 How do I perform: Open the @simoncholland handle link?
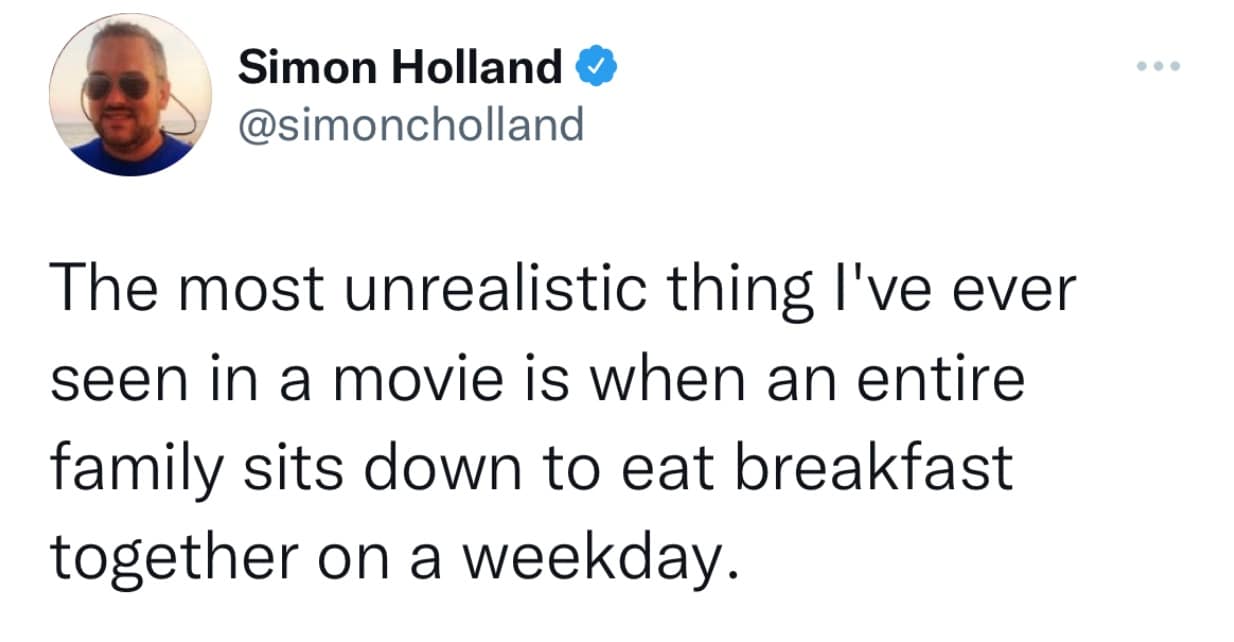tap(410, 125)
